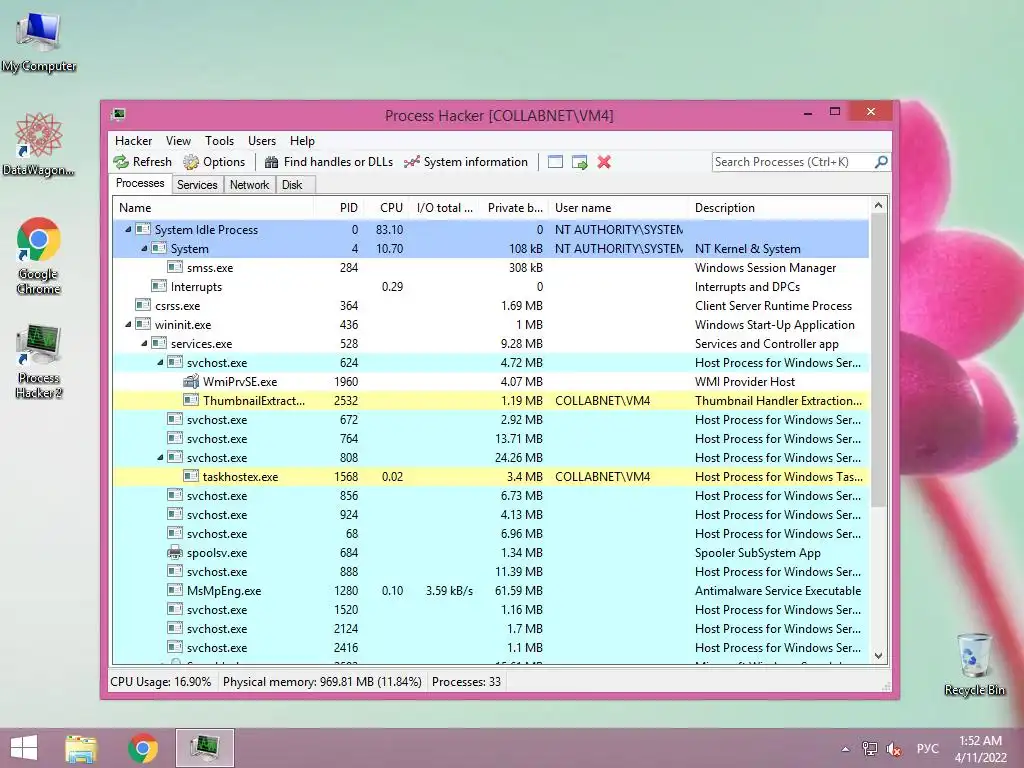The image size is (1024, 768).
Task: Select the Processes tab
Action: [140, 184]
